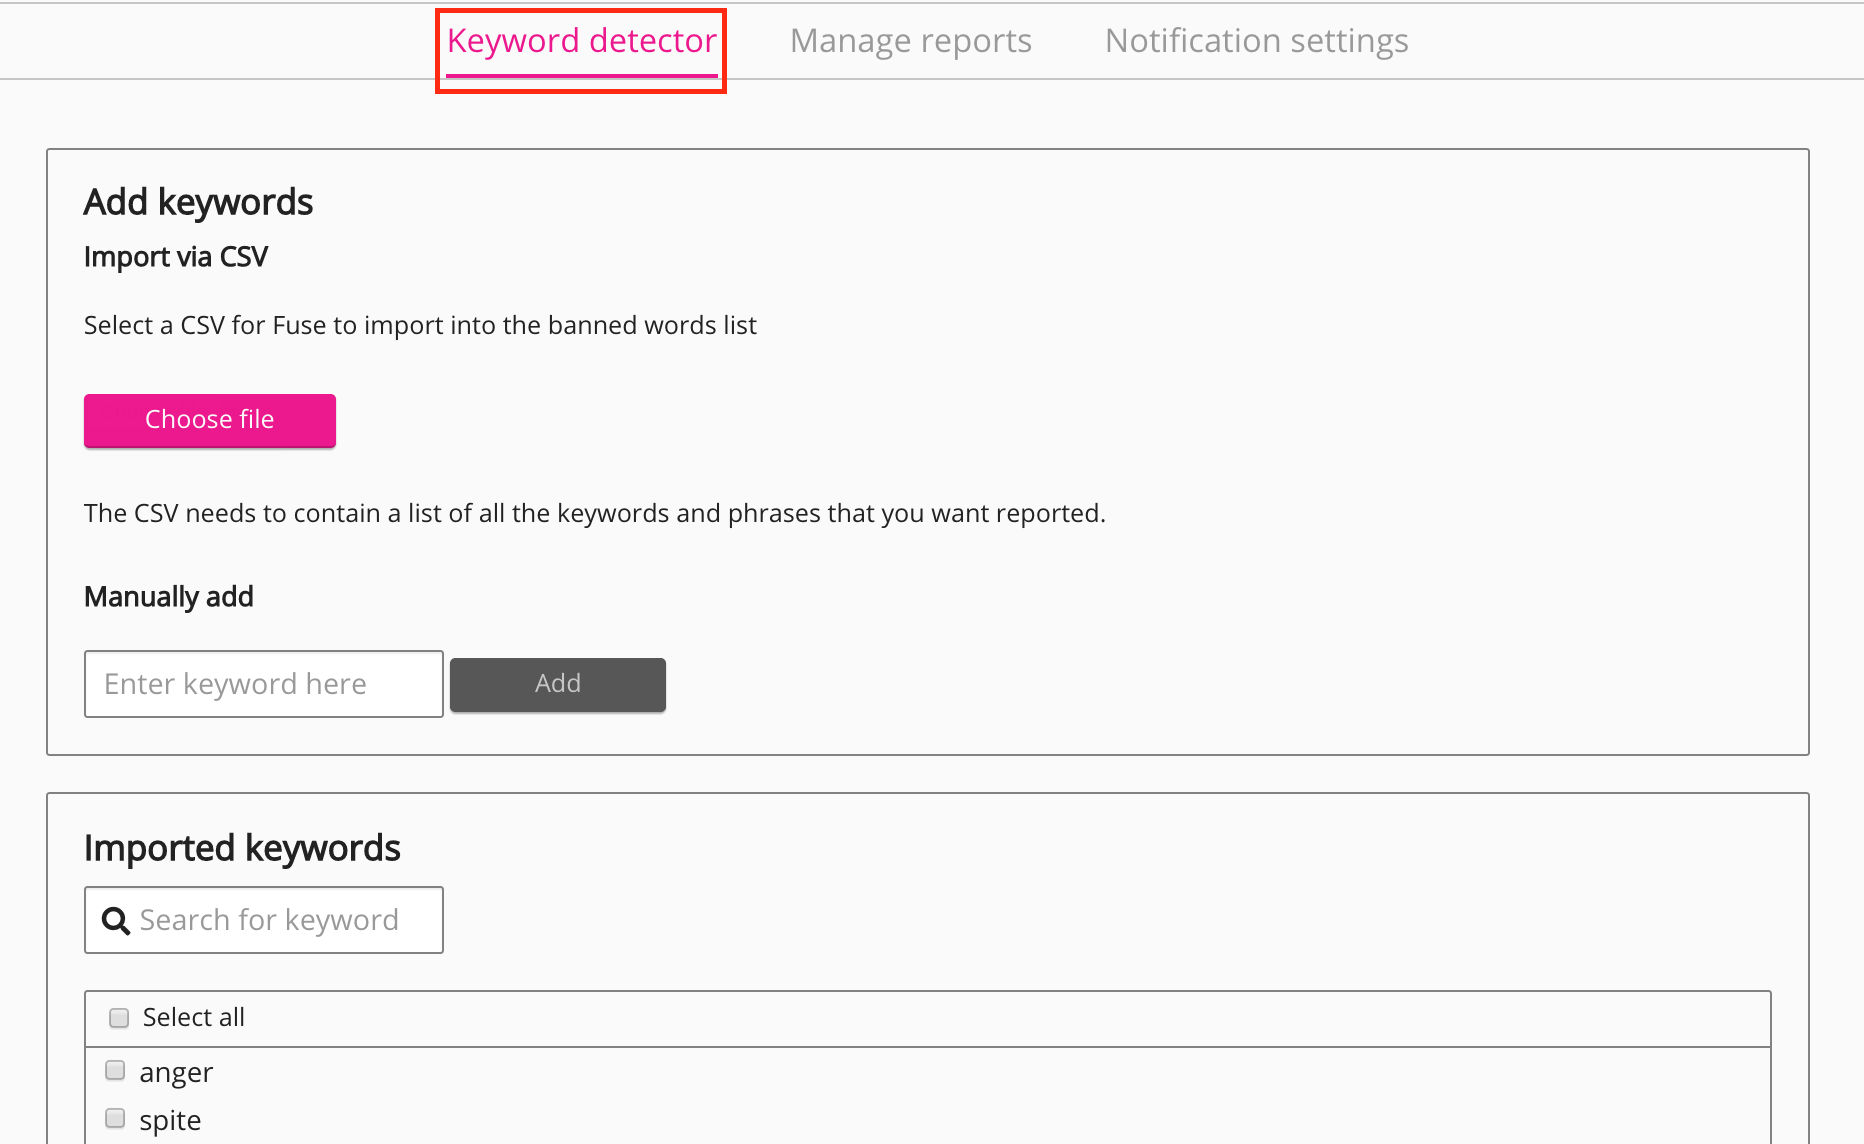Viewport: 1864px width, 1144px height.
Task: Go to the Notification settings tab
Action: point(1256,41)
